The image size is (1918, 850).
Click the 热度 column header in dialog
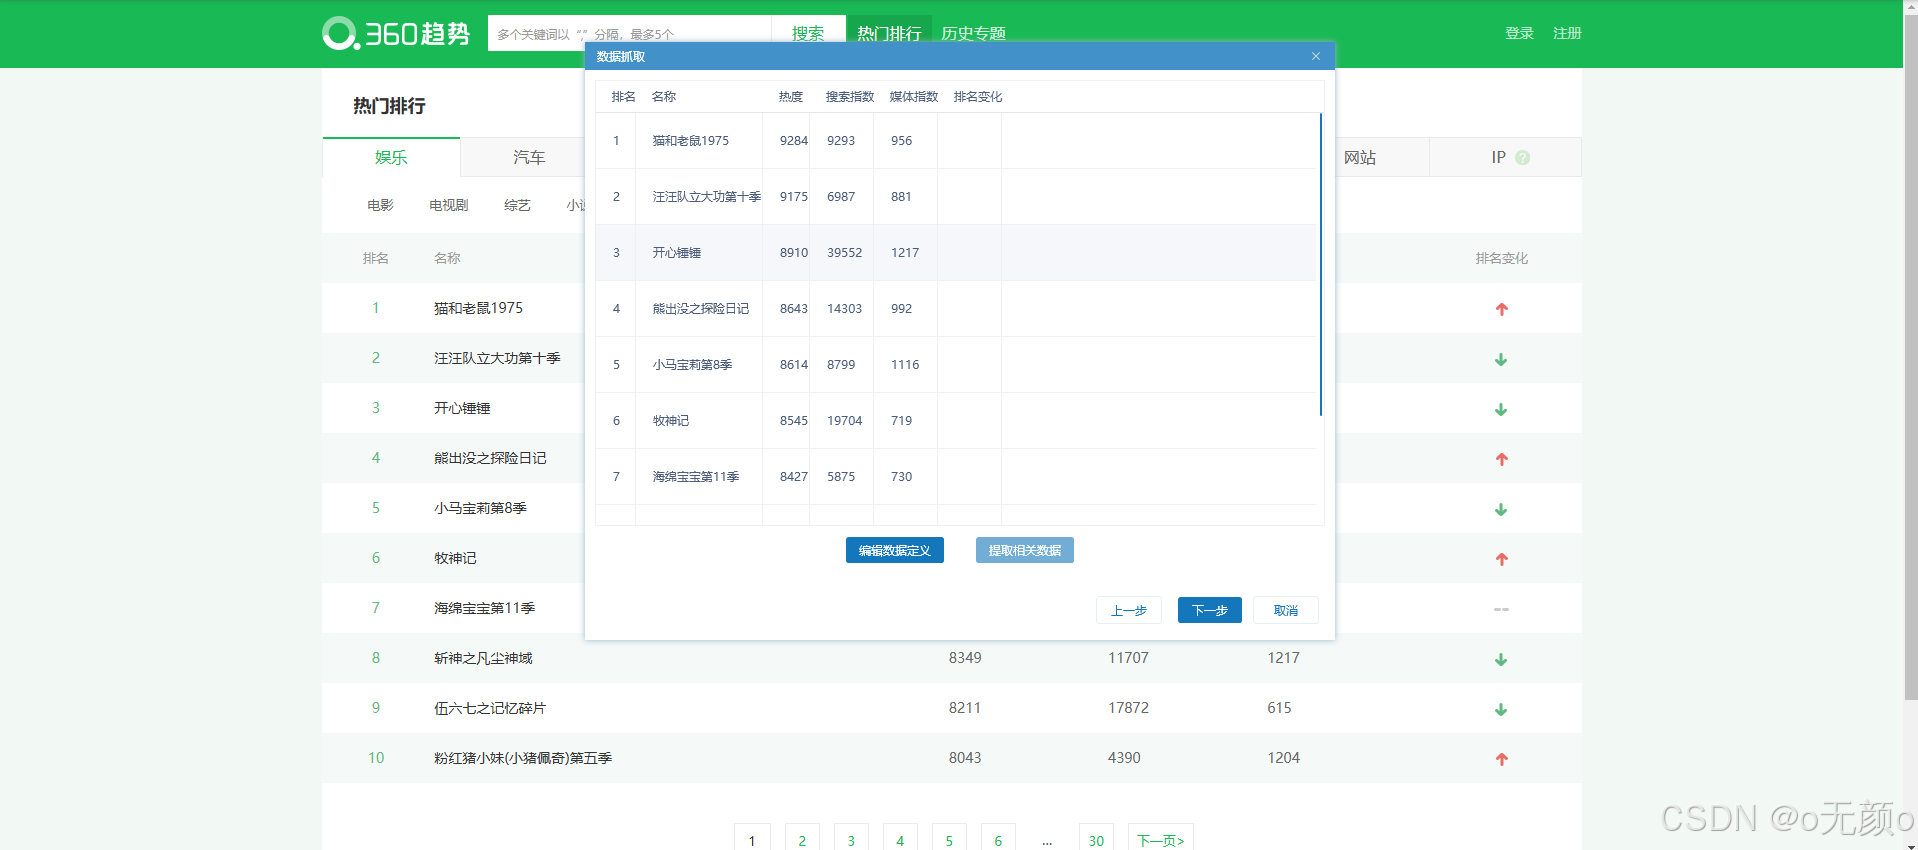(791, 97)
